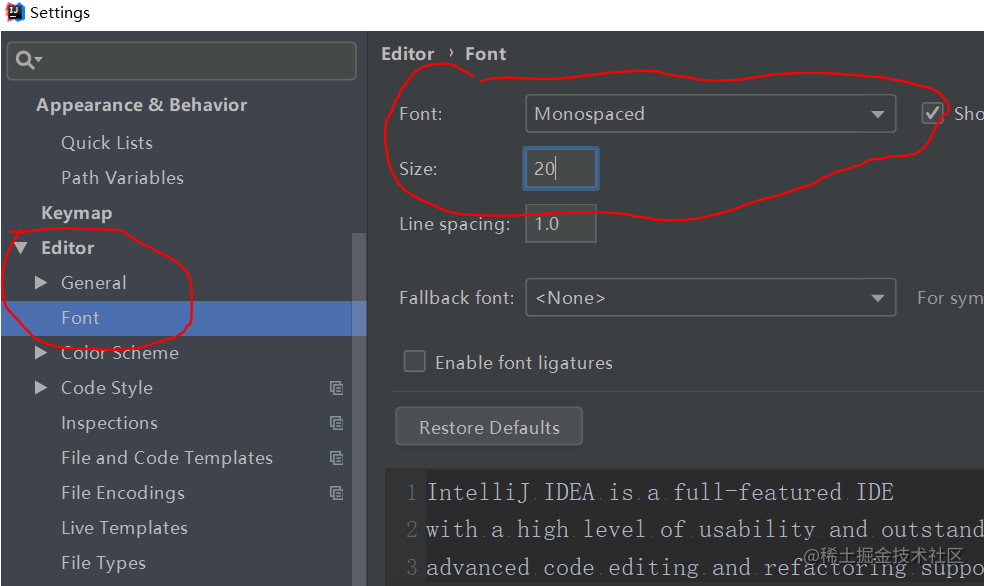
Task: Open File Encodings settings page
Action: coord(123,493)
